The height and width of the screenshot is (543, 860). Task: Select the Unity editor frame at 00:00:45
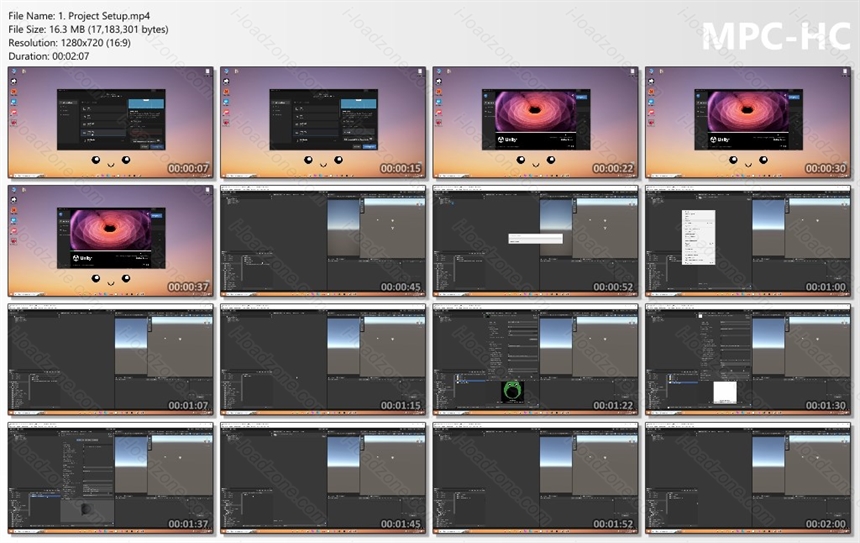pyautogui.click(x=323, y=241)
